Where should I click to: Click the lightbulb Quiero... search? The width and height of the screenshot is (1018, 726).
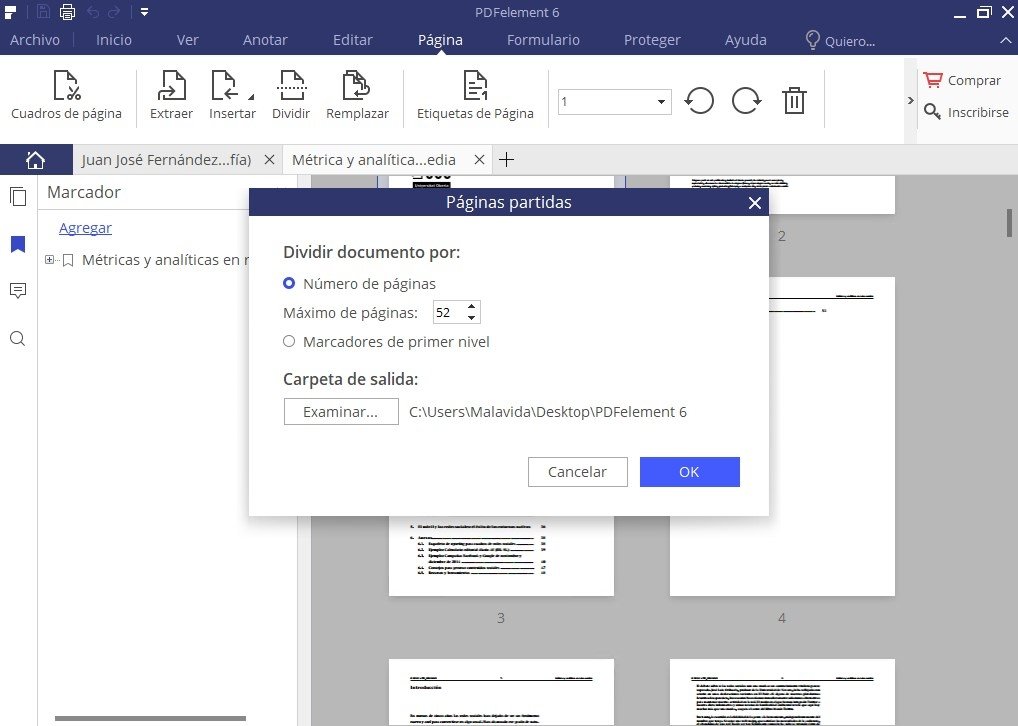coord(840,40)
